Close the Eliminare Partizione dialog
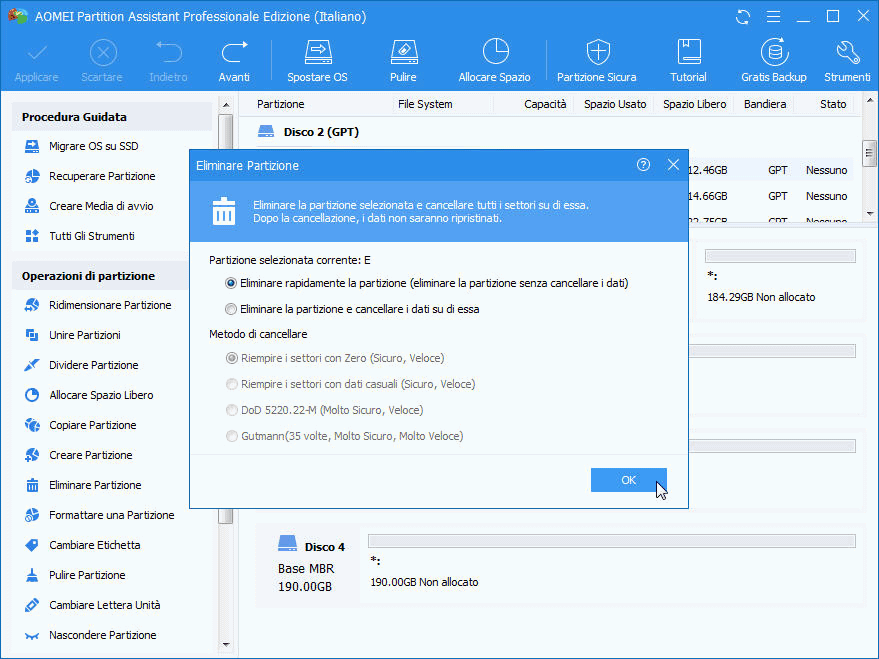This screenshot has height=659, width=879. click(673, 165)
